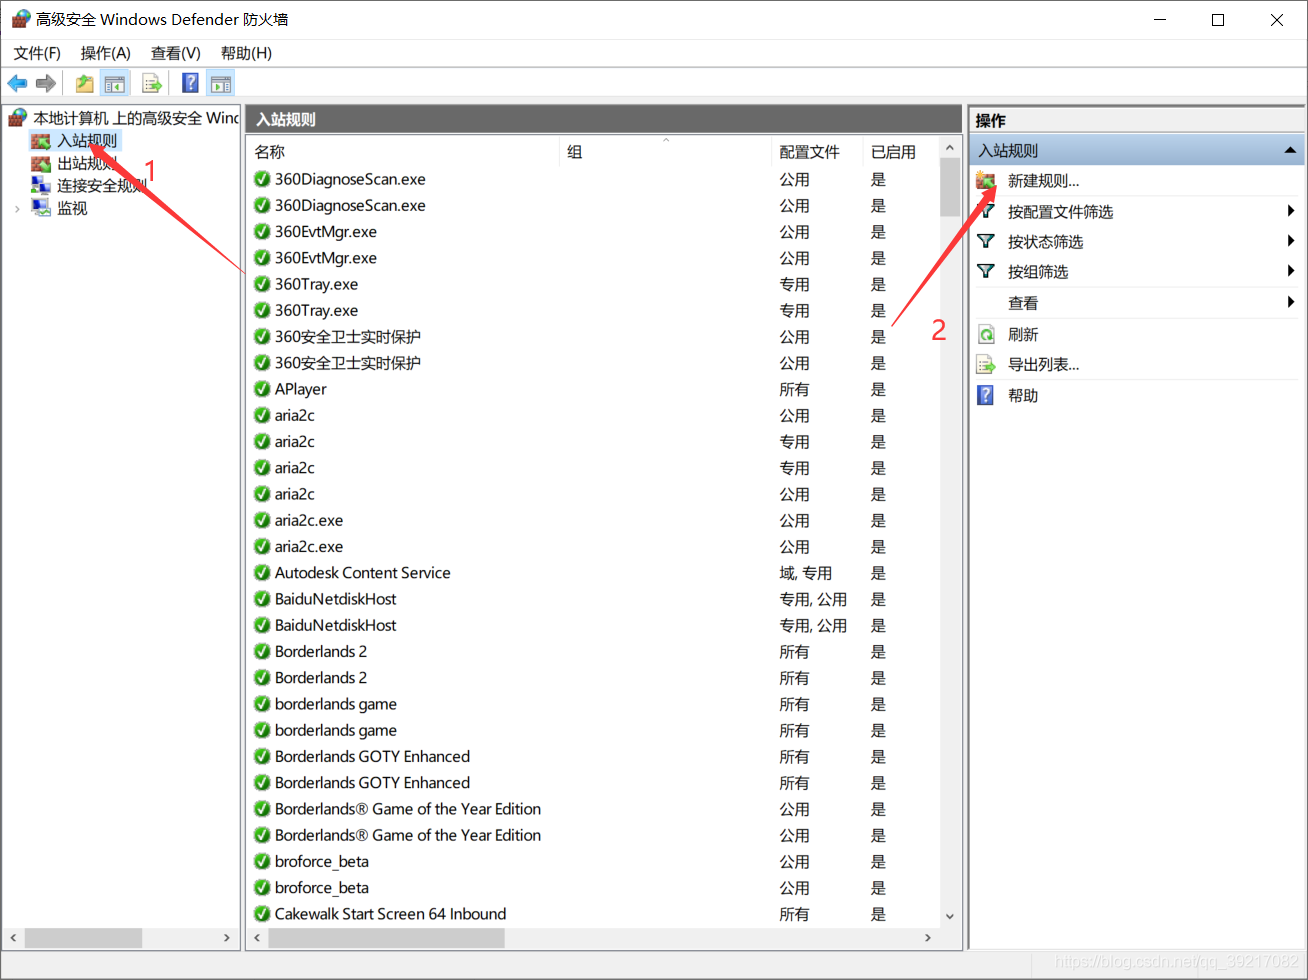The image size is (1308, 980).
Task: Open 连接安全规则 via its tree icon
Action: click(x=41, y=186)
